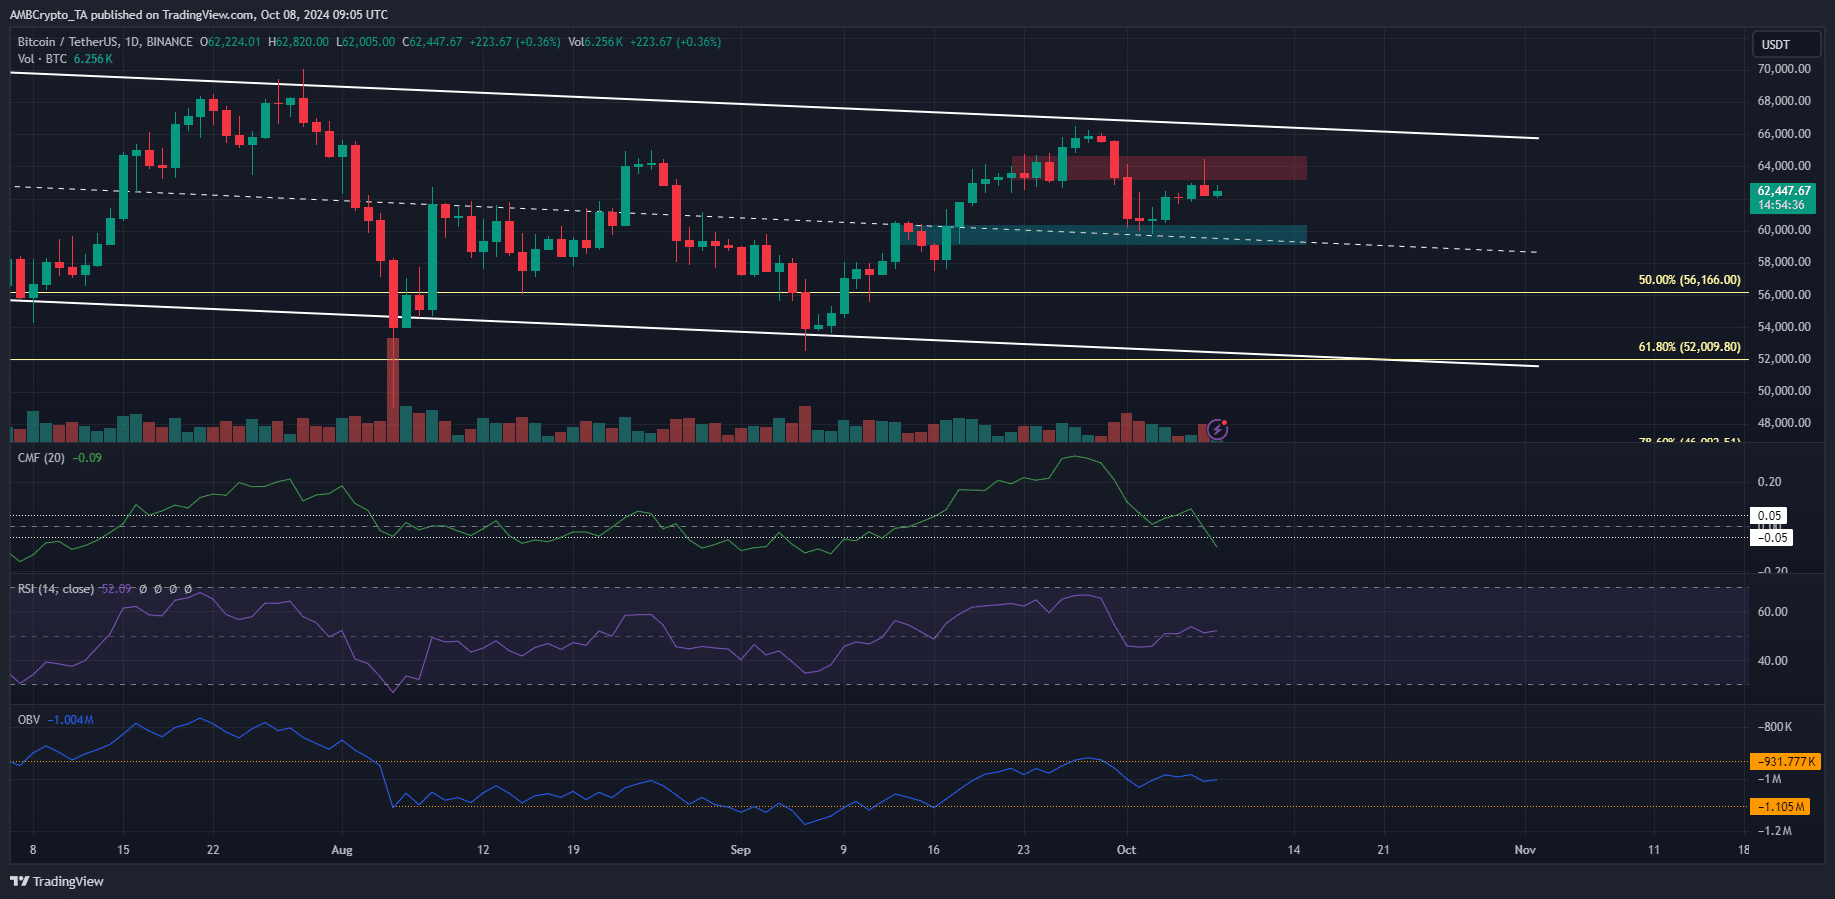1835x899 pixels.
Task: Click the CMF value -0.09
Action: coord(88,458)
